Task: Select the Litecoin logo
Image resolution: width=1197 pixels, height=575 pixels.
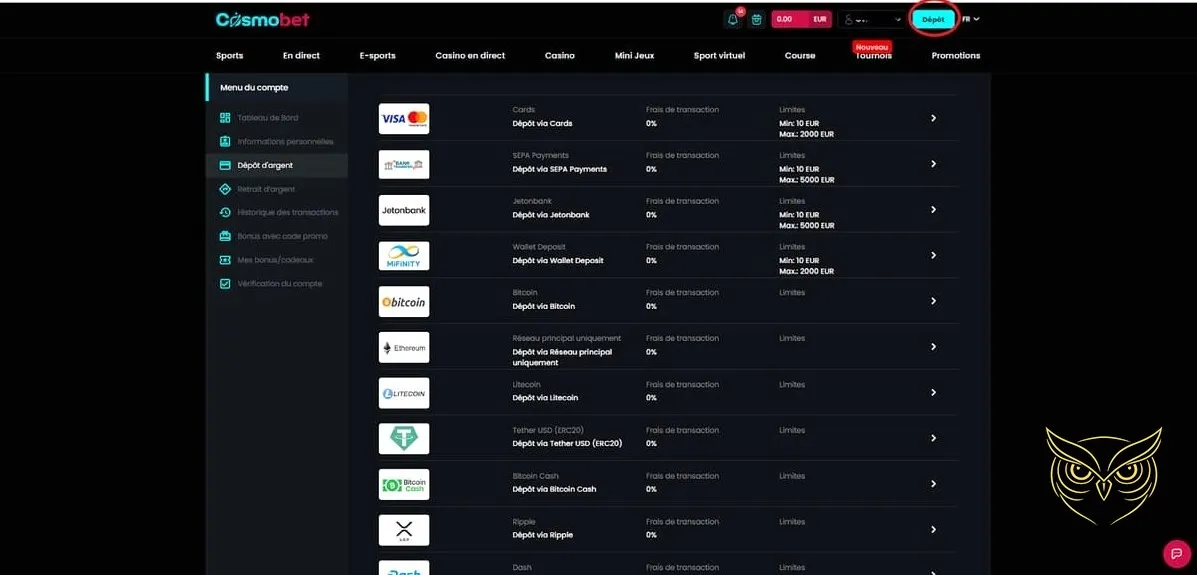Action: pyautogui.click(x=404, y=393)
